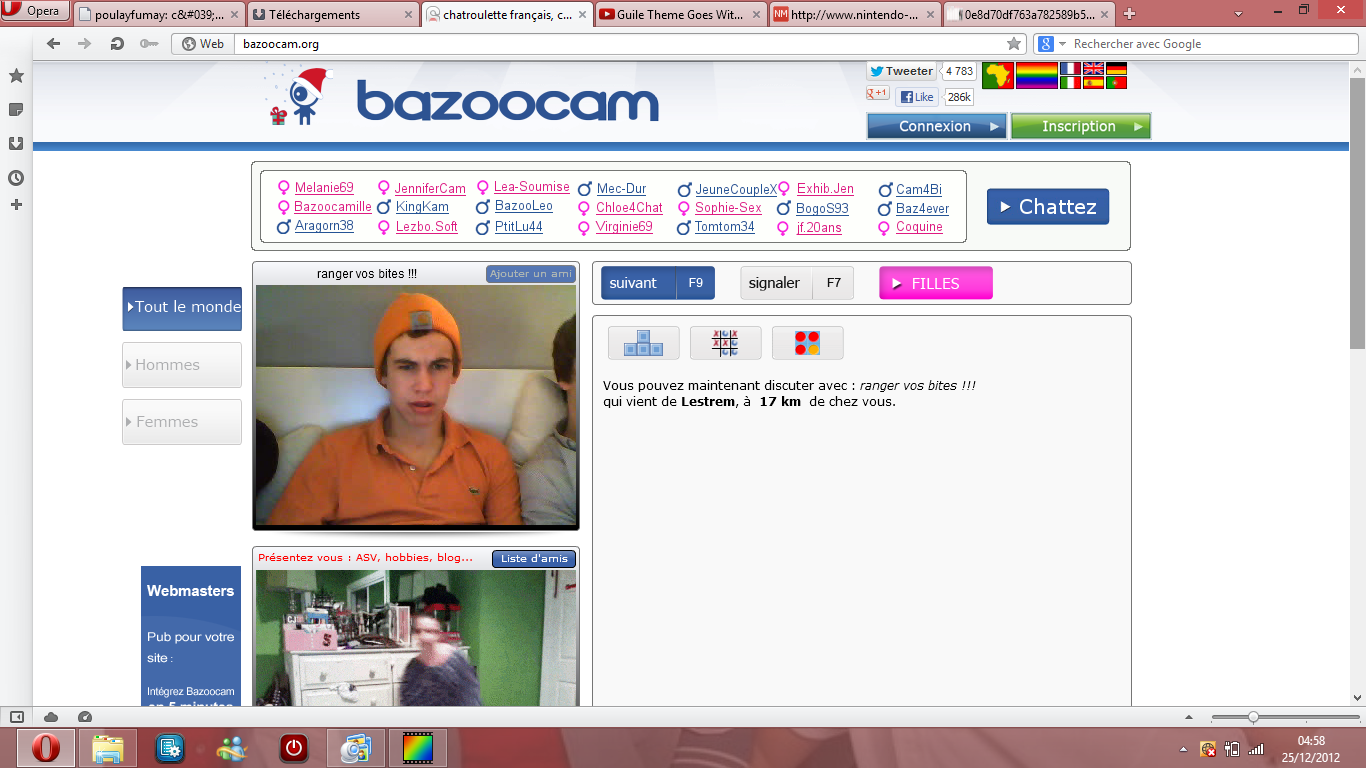Switch language with the UK flag
Screen dimensions: 1366x768
click(x=1094, y=69)
